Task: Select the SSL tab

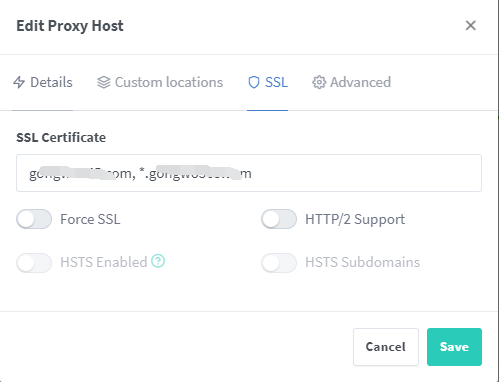Action: tap(268, 82)
